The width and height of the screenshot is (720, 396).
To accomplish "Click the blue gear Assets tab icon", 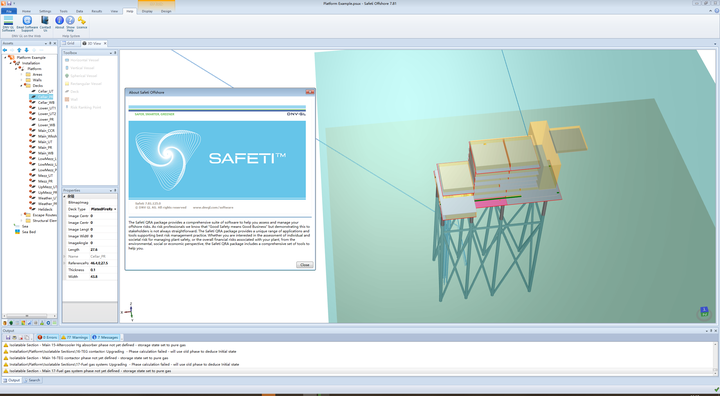I will pyautogui.click(x=48, y=323).
